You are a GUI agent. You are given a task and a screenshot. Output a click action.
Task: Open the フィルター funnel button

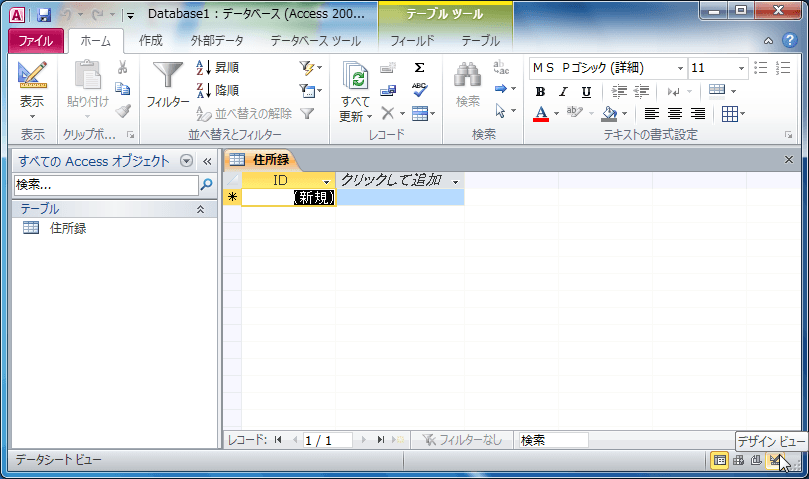[x=168, y=86]
